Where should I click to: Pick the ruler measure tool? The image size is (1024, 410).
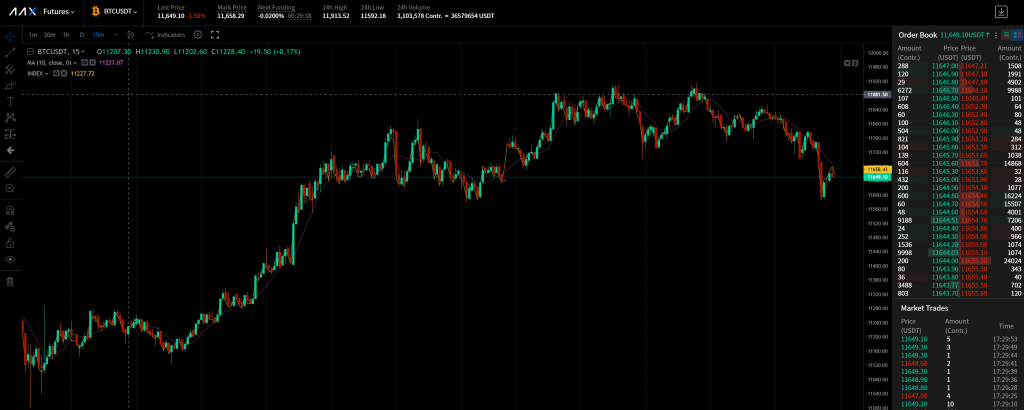coord(10,171)
